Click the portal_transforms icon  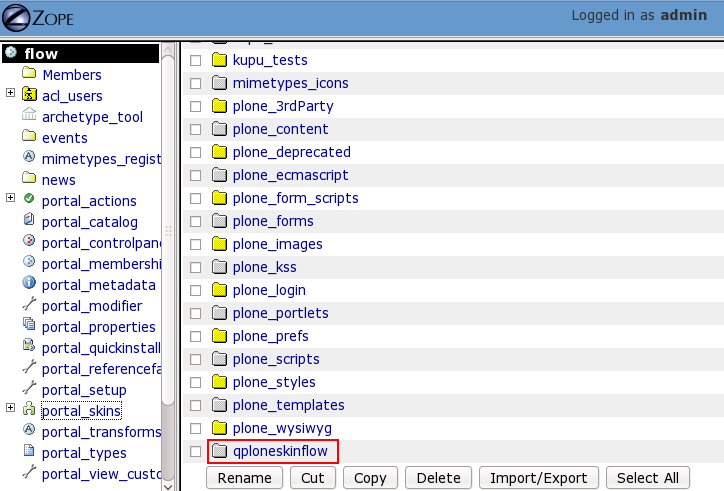point(29,430)
